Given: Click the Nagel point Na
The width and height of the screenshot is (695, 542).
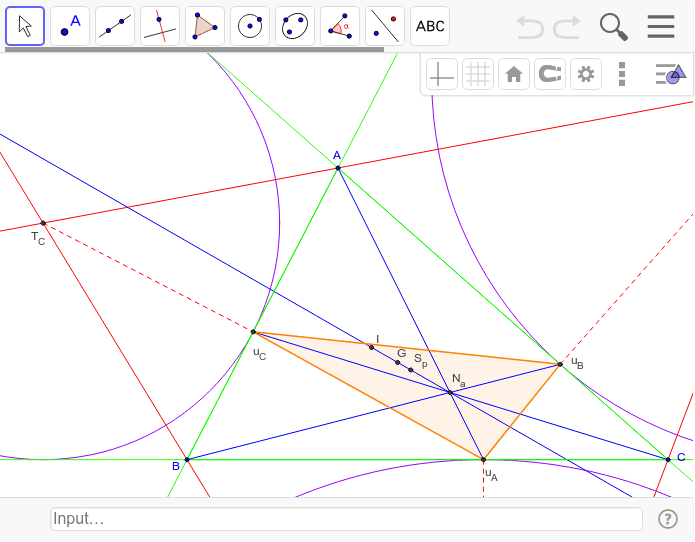Looking at the screenshot, I should (450, 393).
